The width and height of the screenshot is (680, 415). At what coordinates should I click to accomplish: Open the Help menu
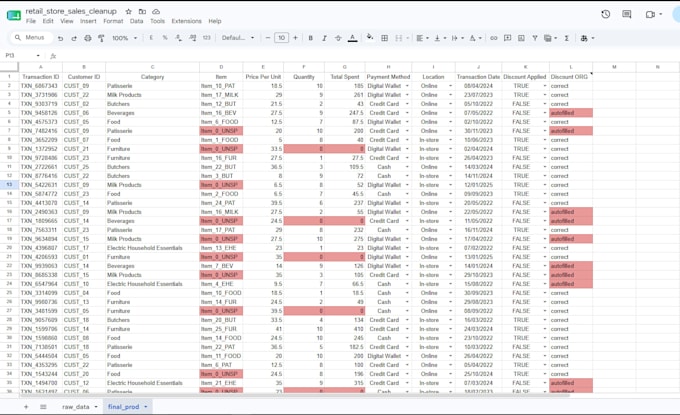click(x=215, y=21)
